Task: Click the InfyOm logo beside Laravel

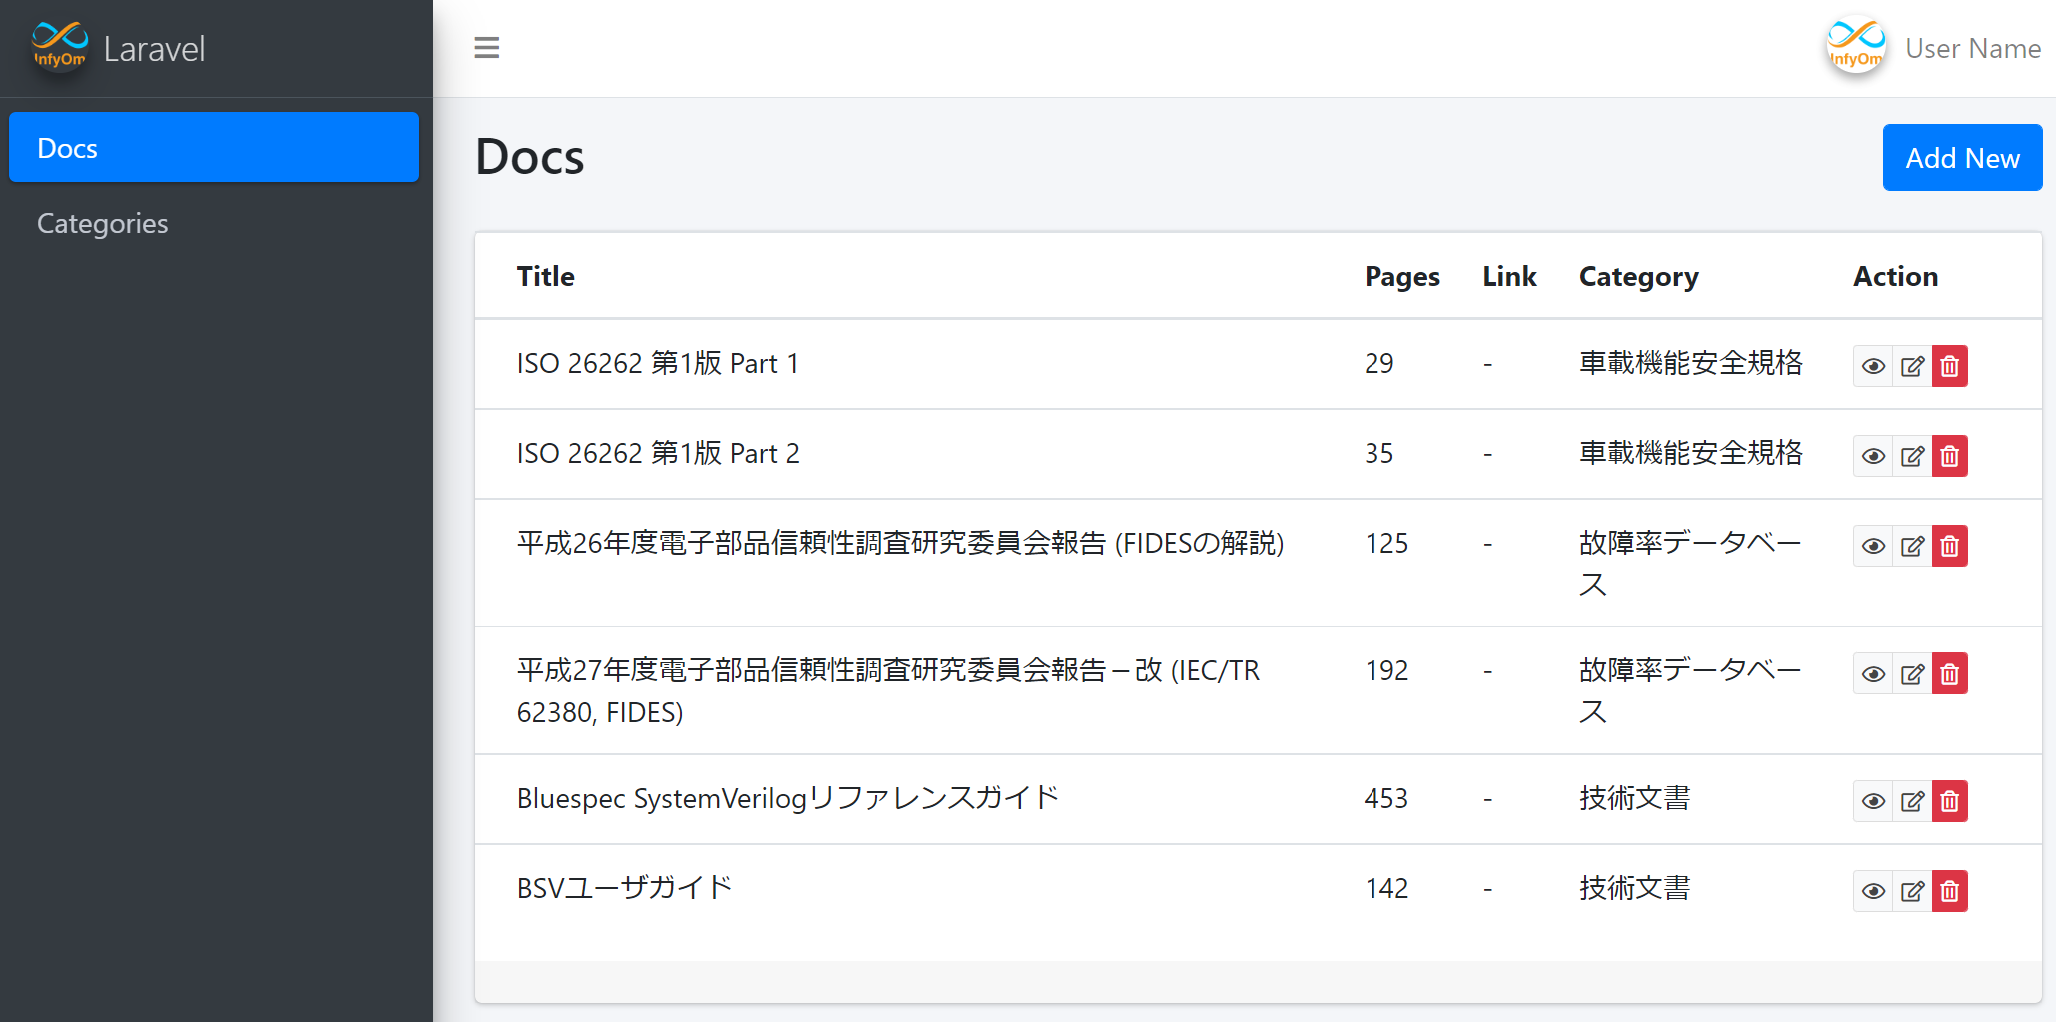Action: [59, 47]
